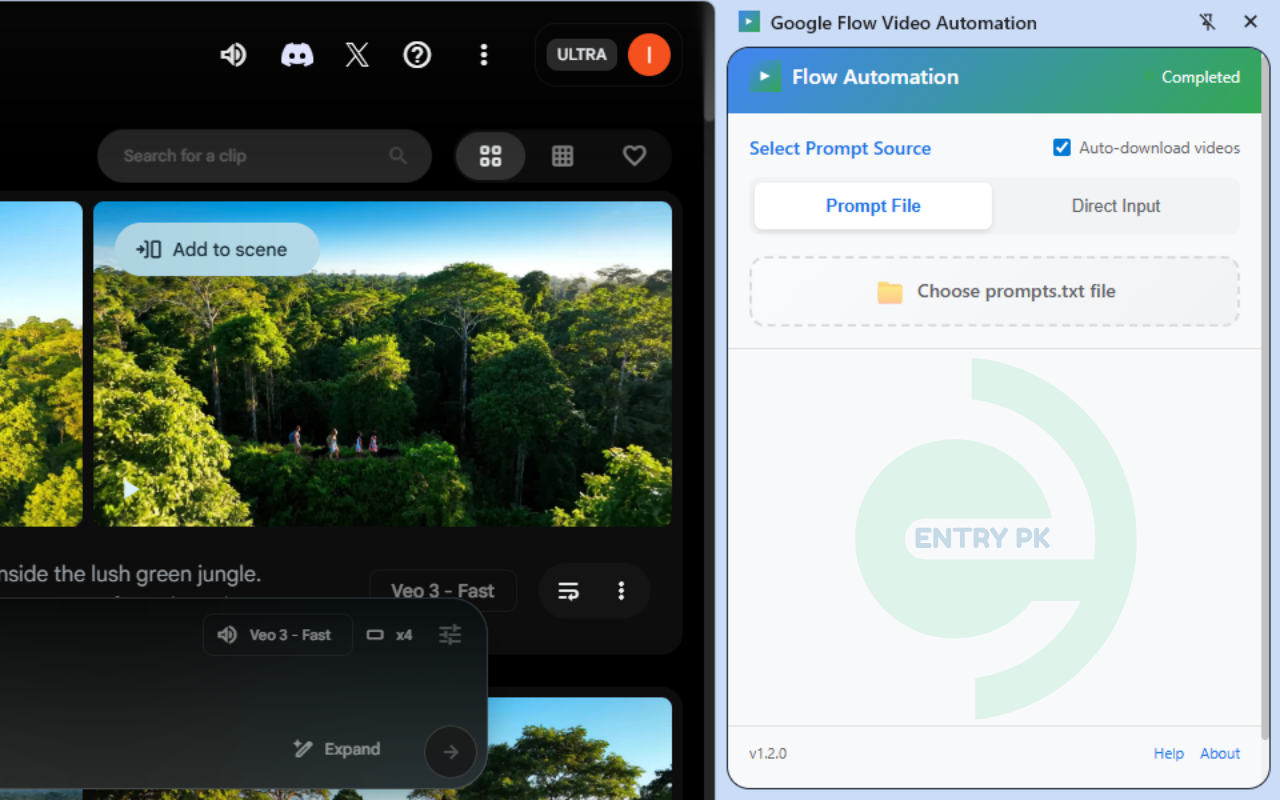Mute sound using the speaker icon
Viewport: 1280px width, 800px height.
[x=233, y=55]
